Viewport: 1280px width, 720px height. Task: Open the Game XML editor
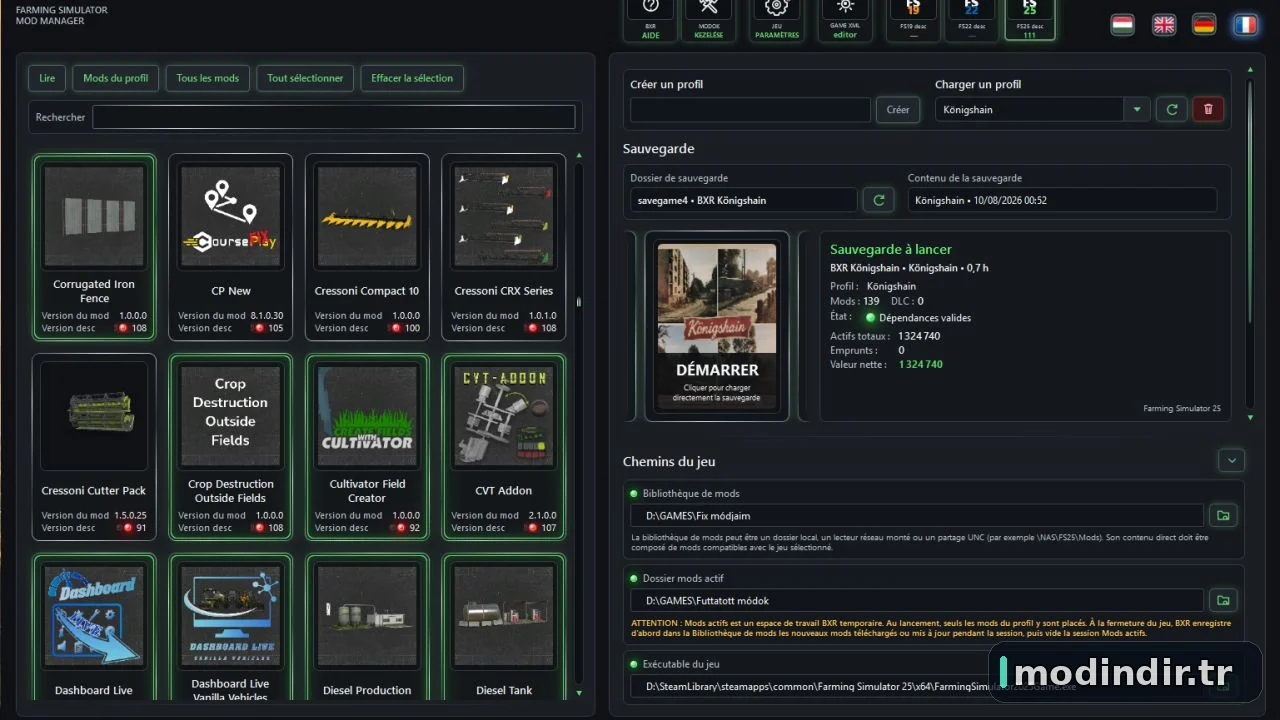(845, 18)
